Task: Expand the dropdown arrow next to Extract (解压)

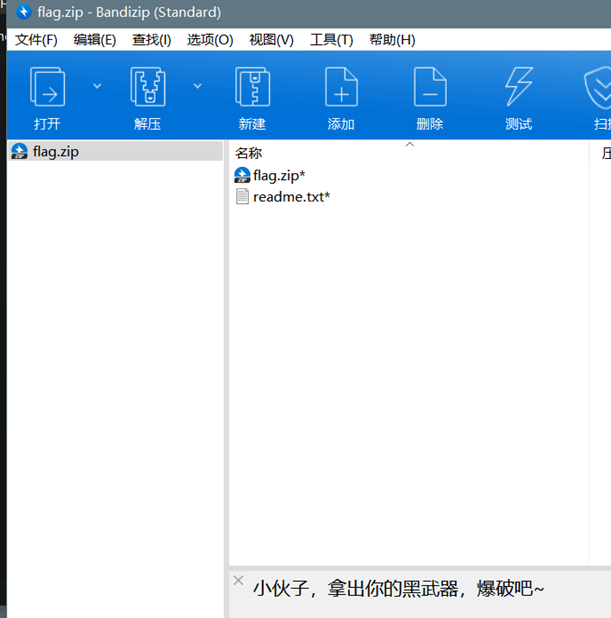Action: point(197,86)
